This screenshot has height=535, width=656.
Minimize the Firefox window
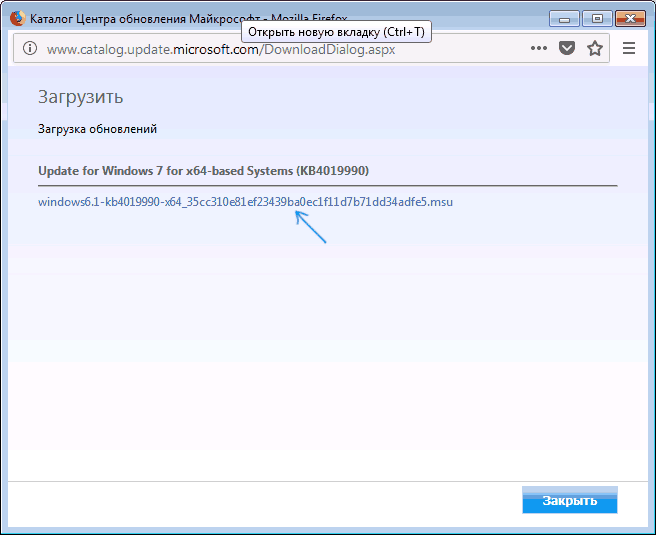point(564,19)
